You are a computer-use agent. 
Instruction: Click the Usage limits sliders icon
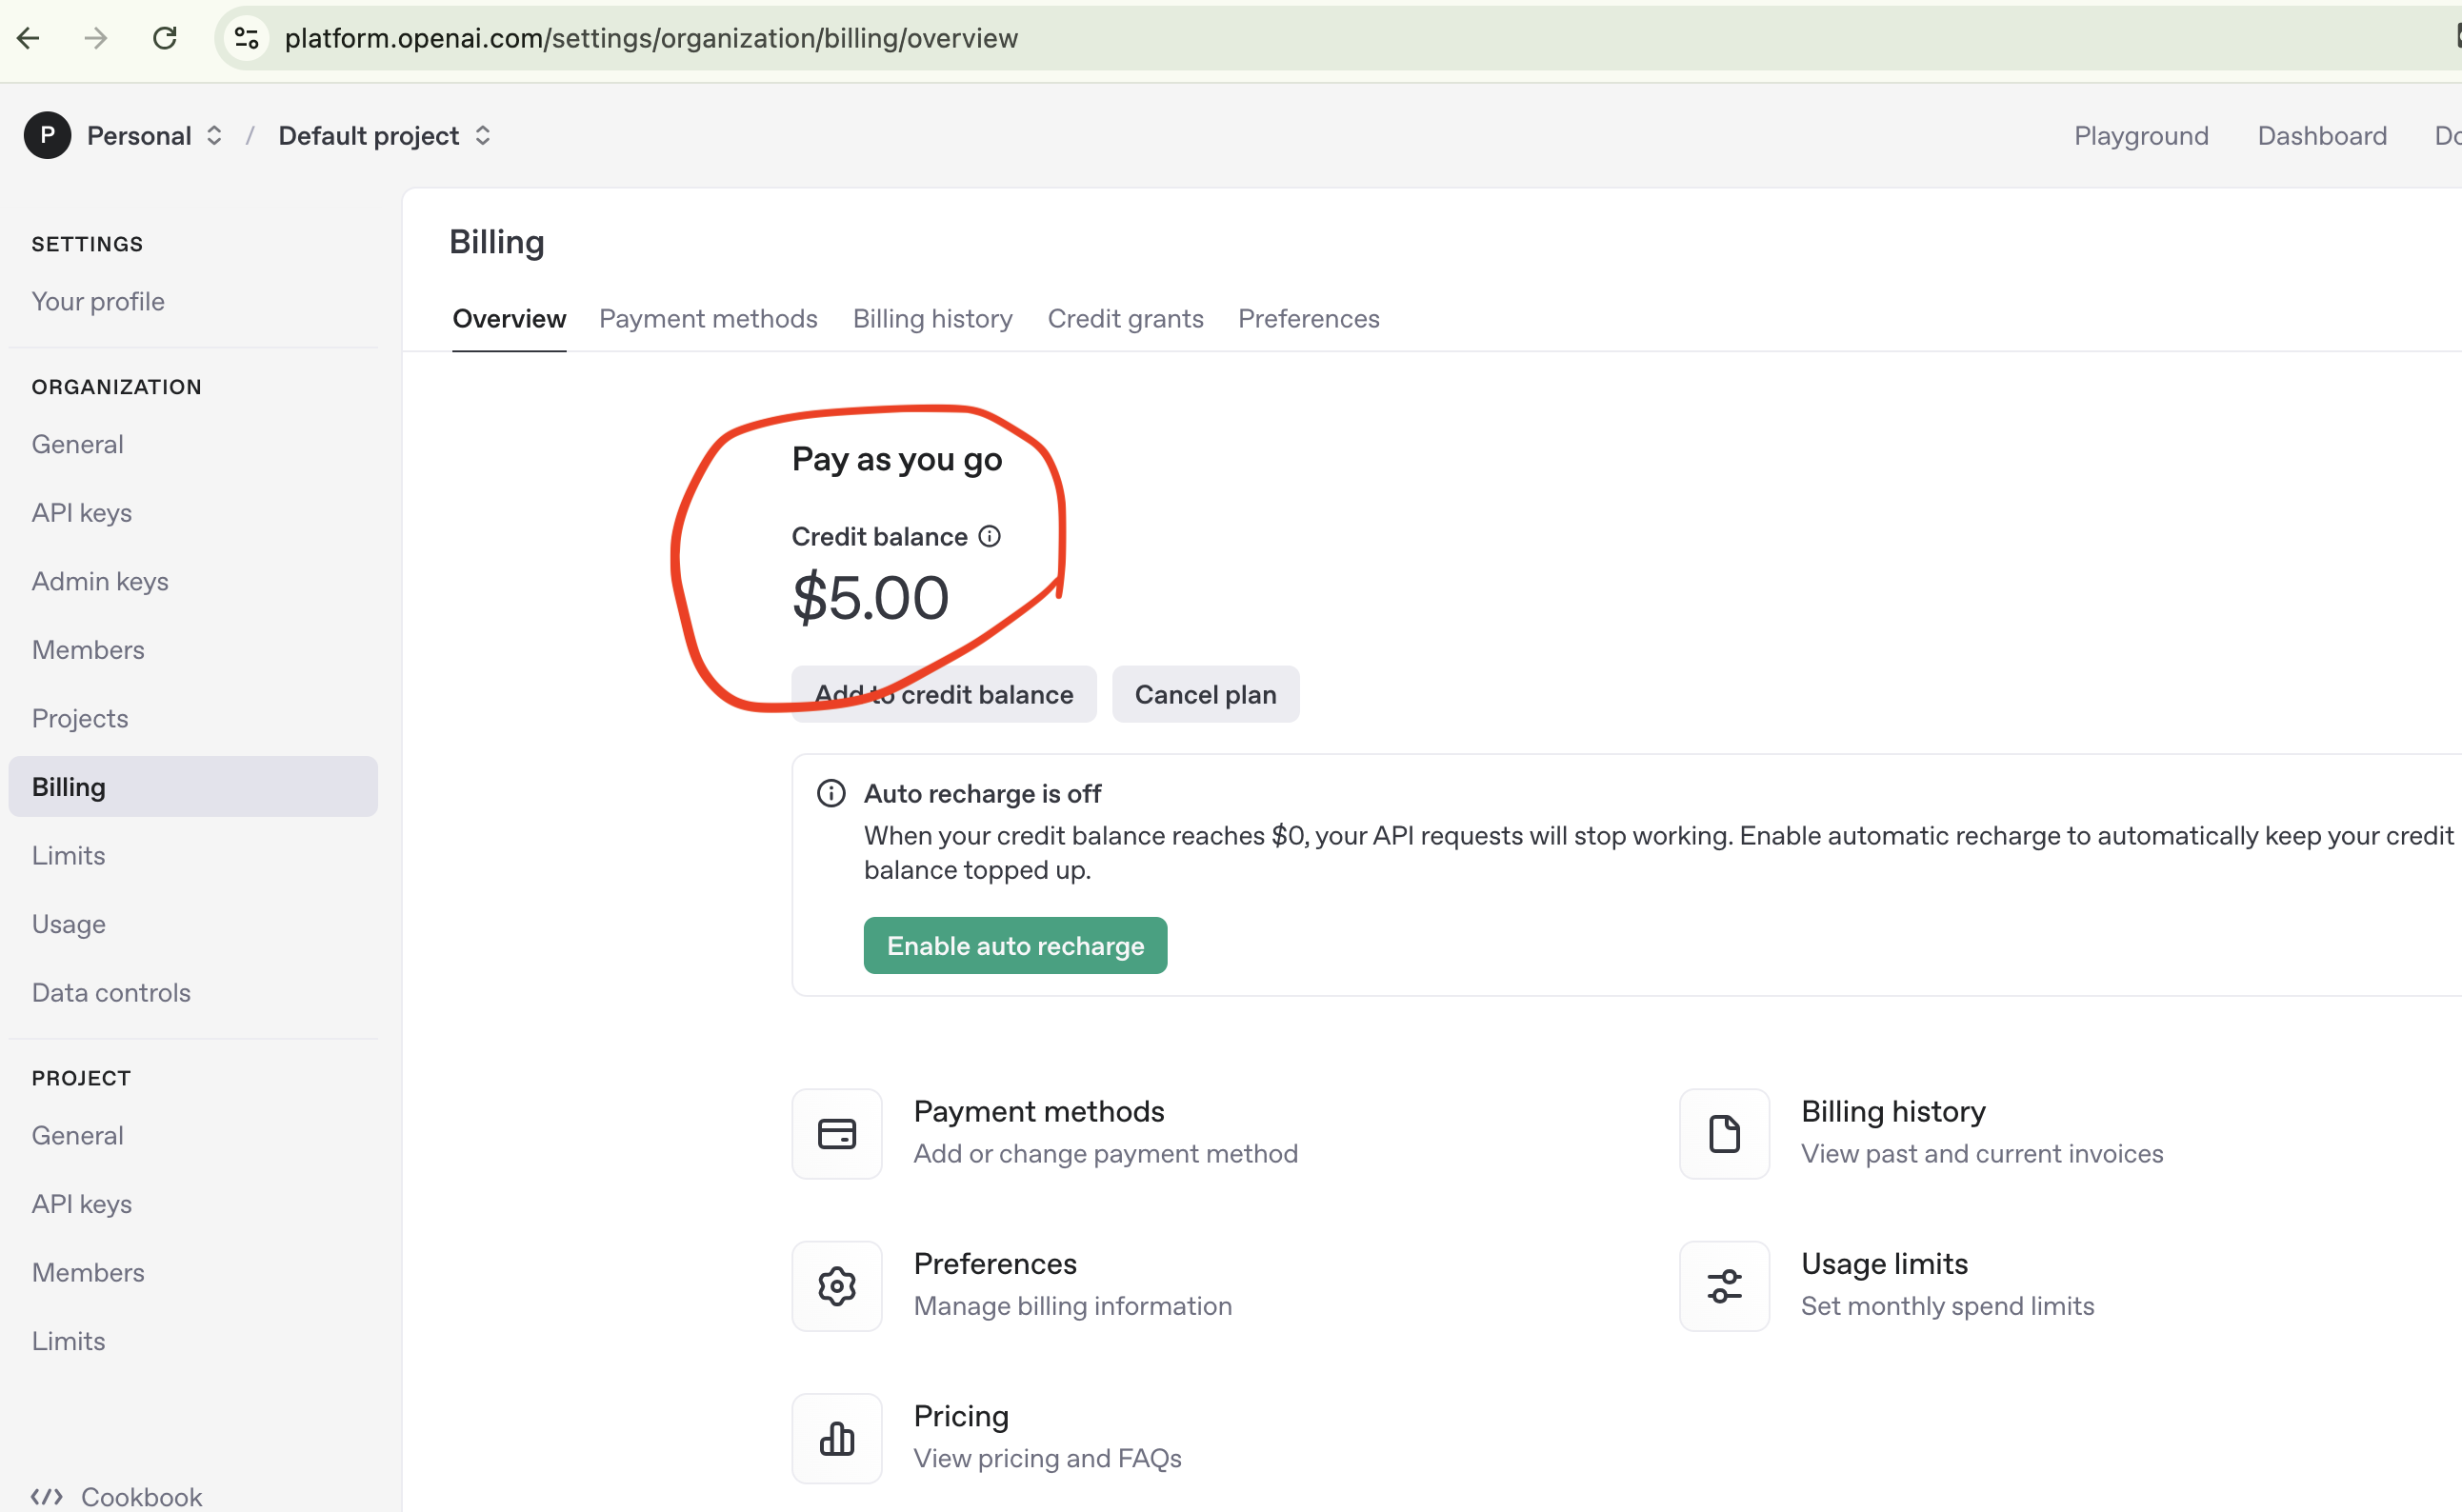point(1723,1285)
